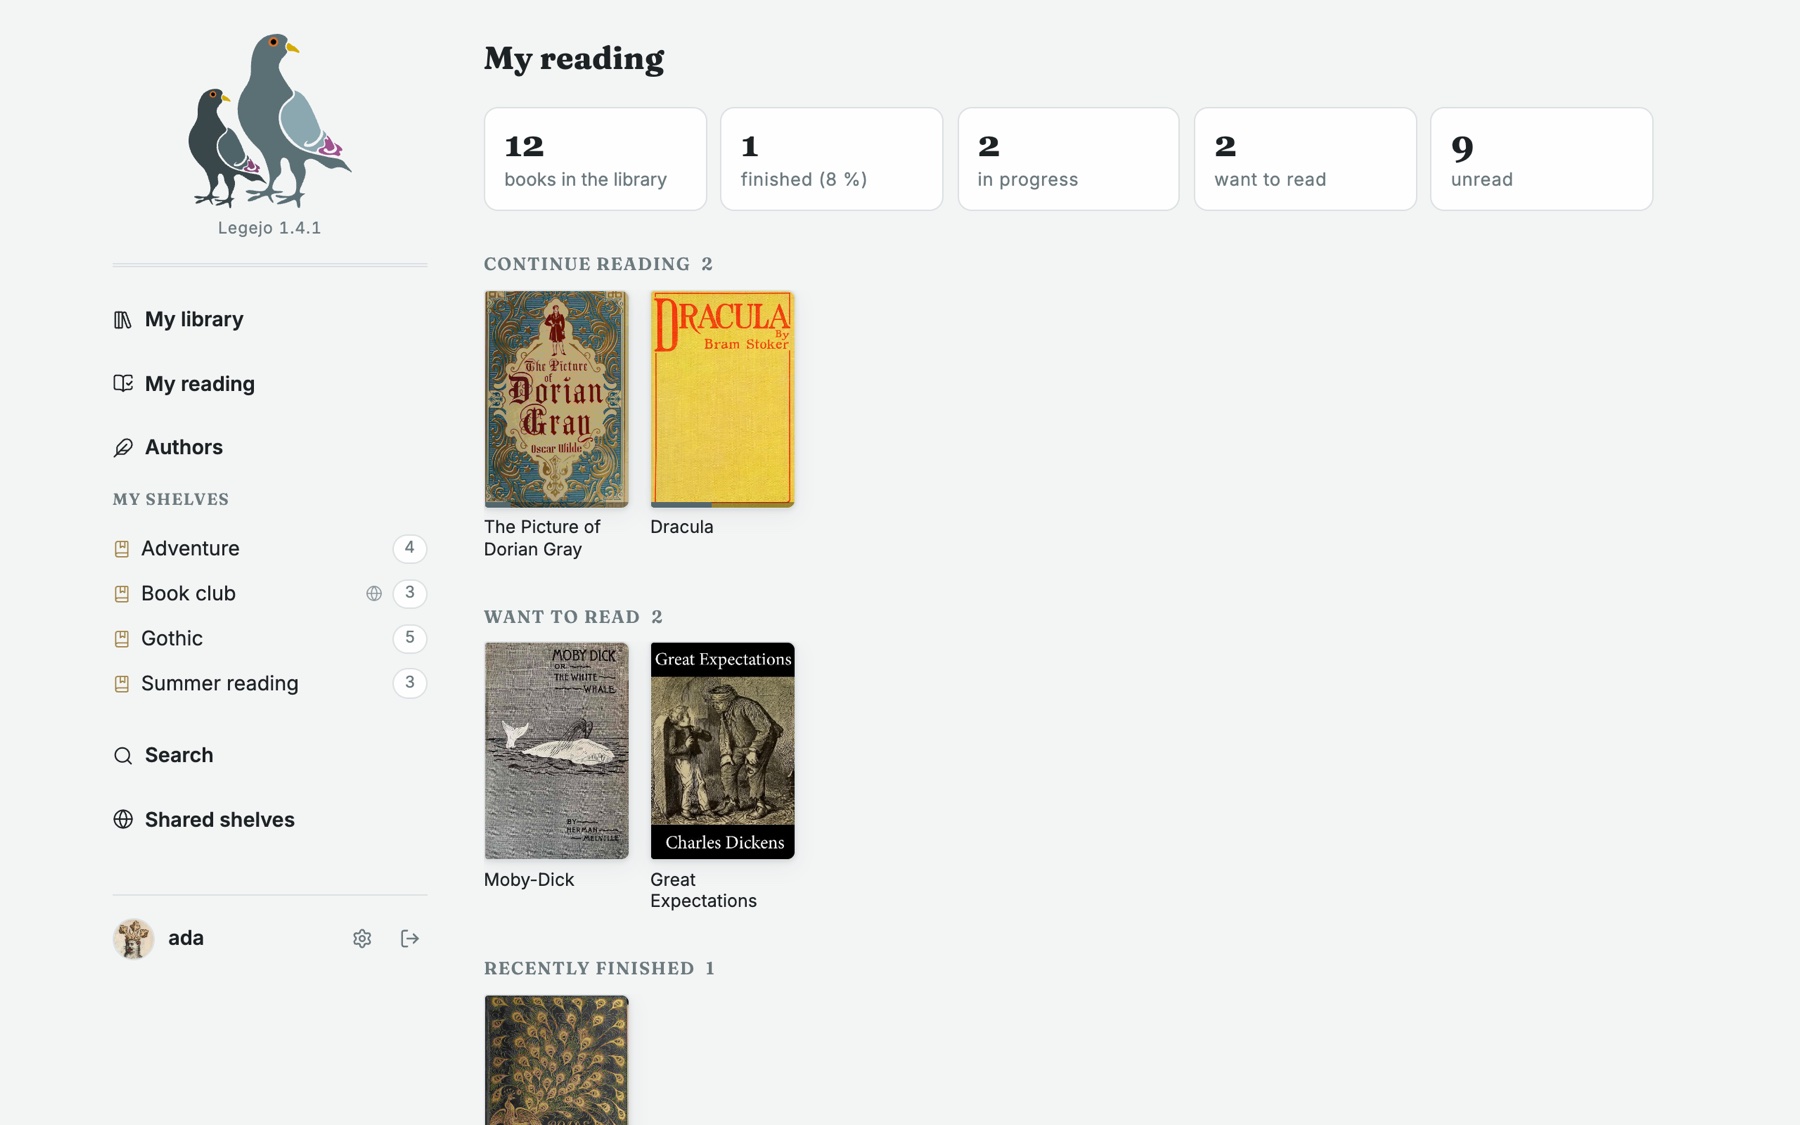
Task: Open the Great Expectations book cover
Action: point(722,751)
